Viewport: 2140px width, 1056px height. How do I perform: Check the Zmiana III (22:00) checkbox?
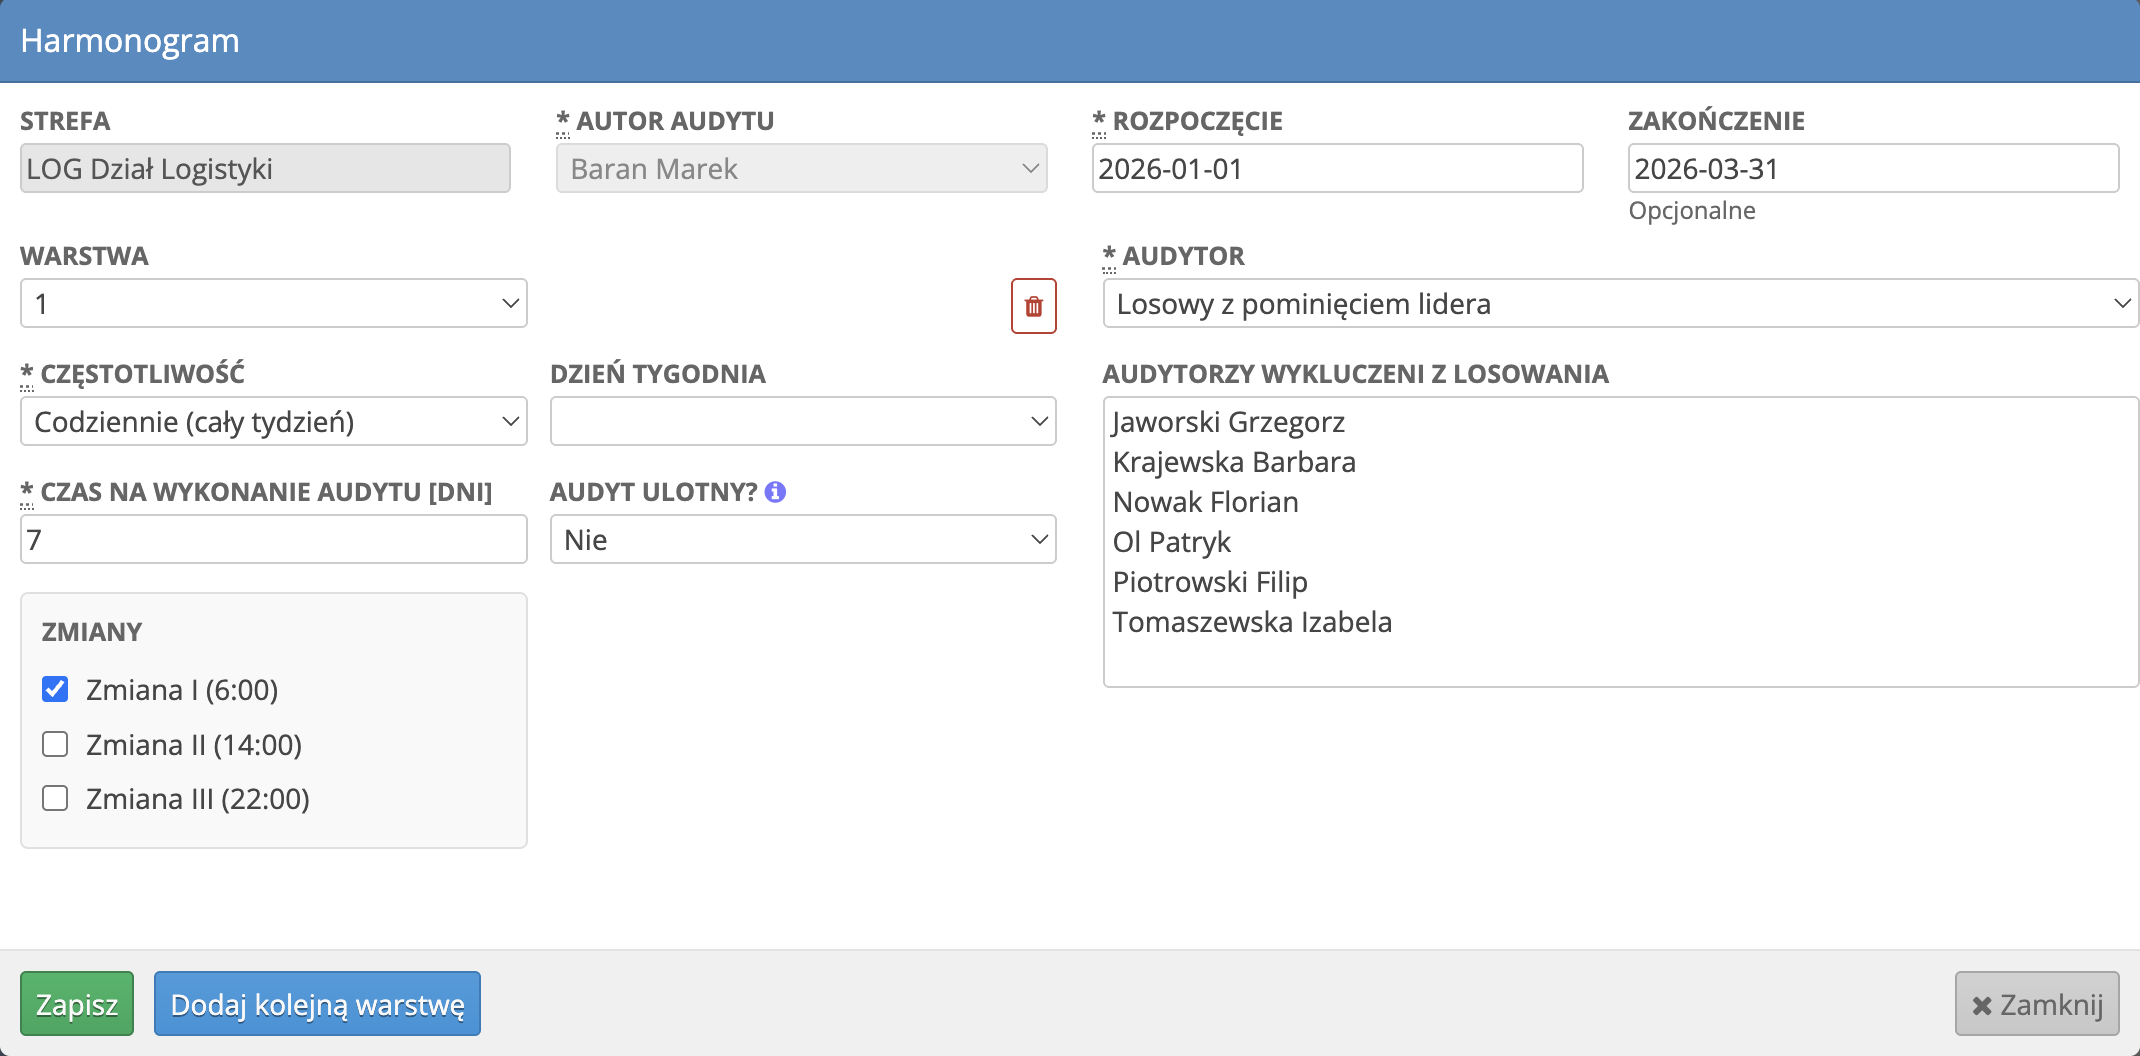click(x=55, y=798)
